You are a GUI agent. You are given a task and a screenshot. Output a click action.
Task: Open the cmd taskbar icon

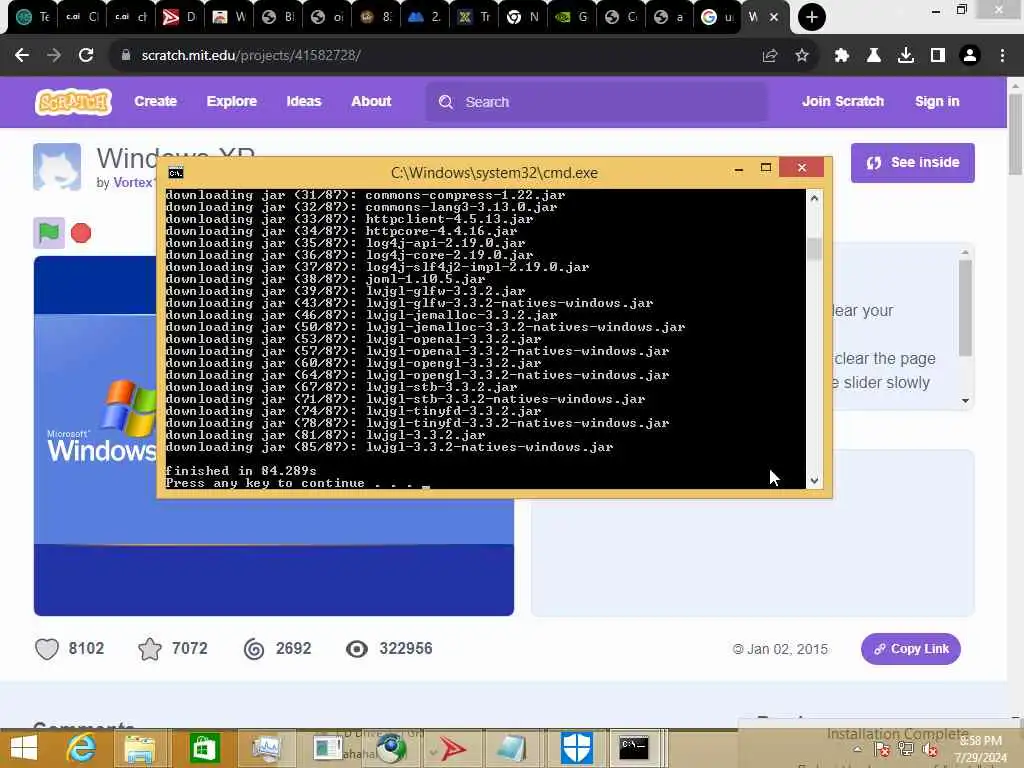(633, 748)
